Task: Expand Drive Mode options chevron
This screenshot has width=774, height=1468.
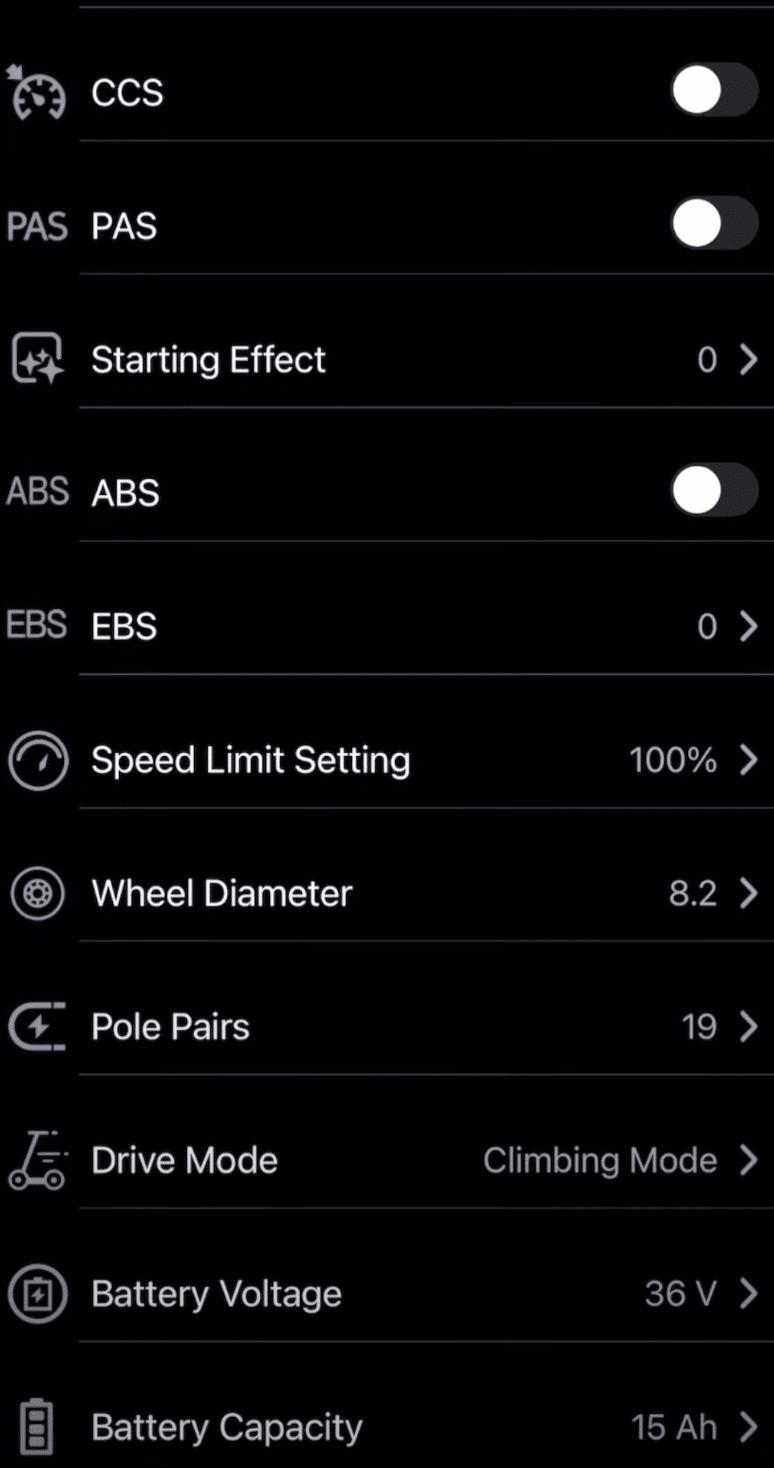Action: tap(748, 1160)
